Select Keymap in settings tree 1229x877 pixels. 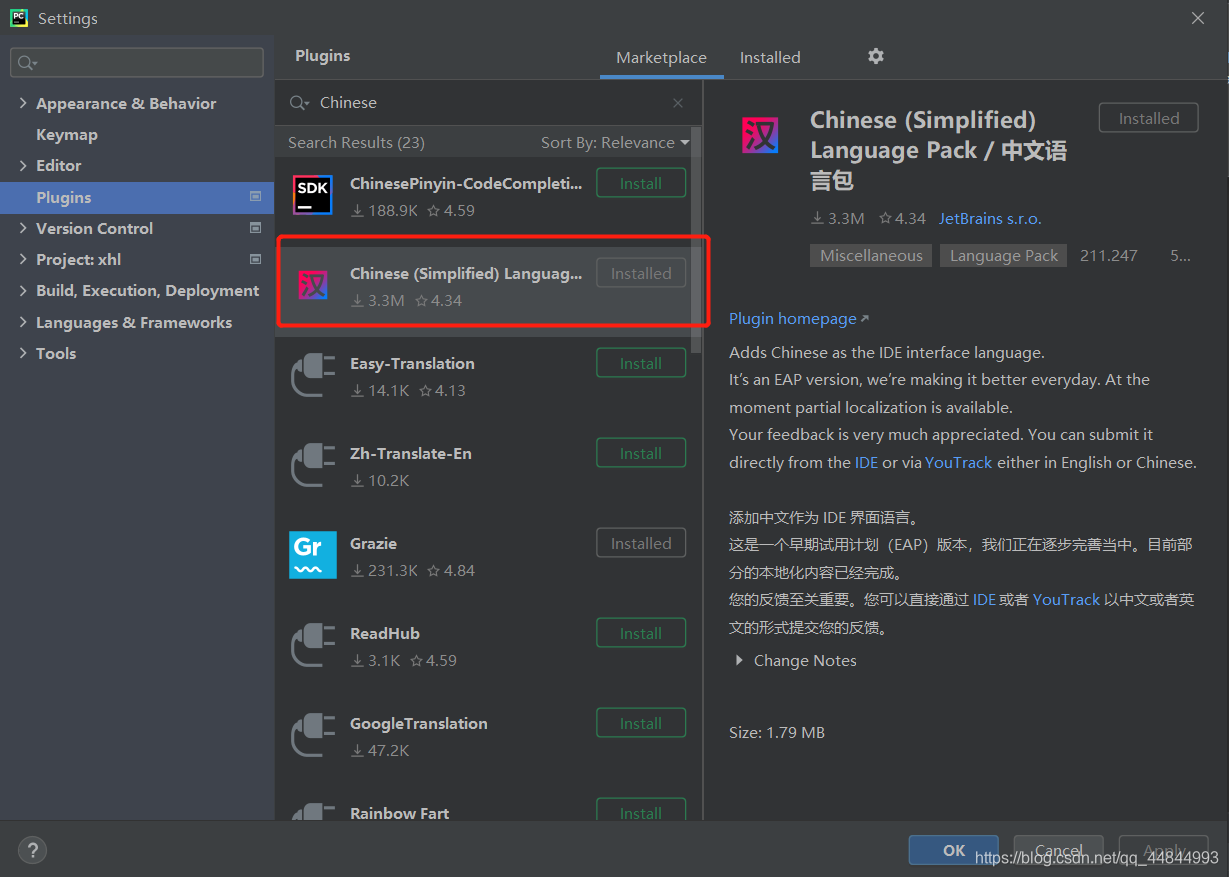67,134
